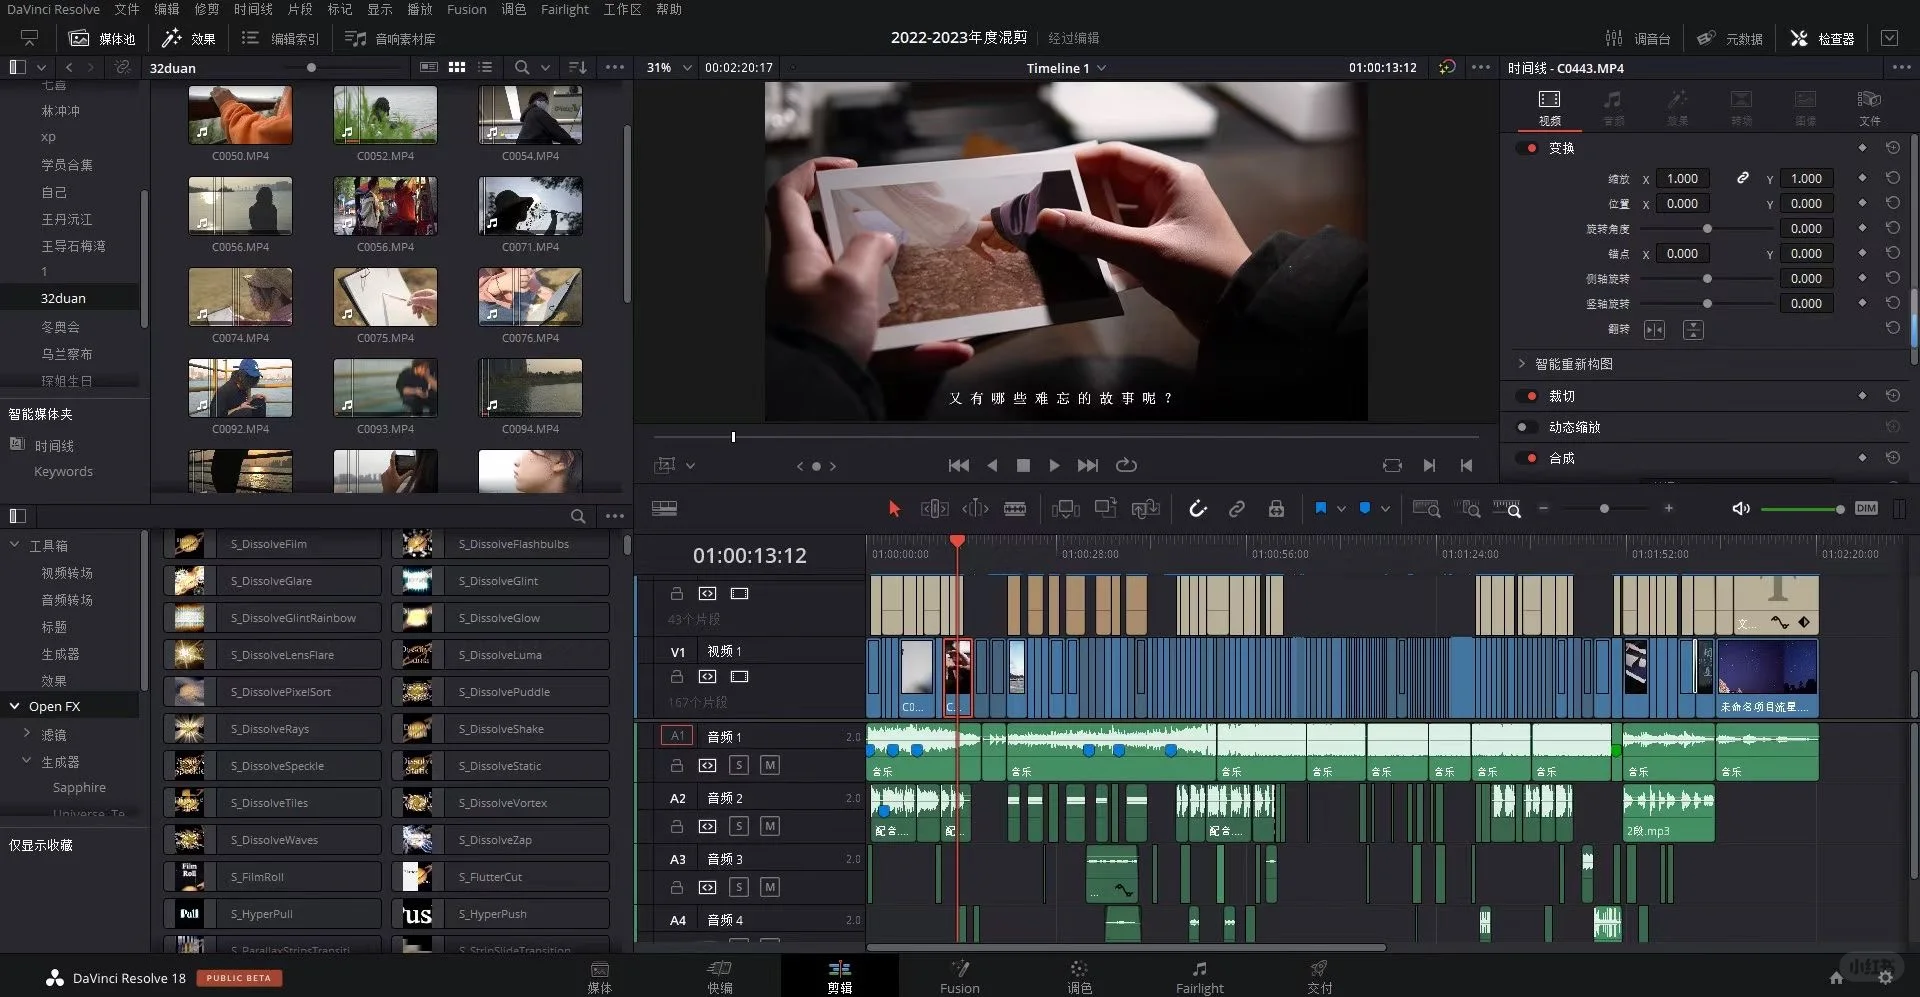Click the position lock icon in toolbar
Viewport: 1920px width, 997px height.
tap(1276, 509)
